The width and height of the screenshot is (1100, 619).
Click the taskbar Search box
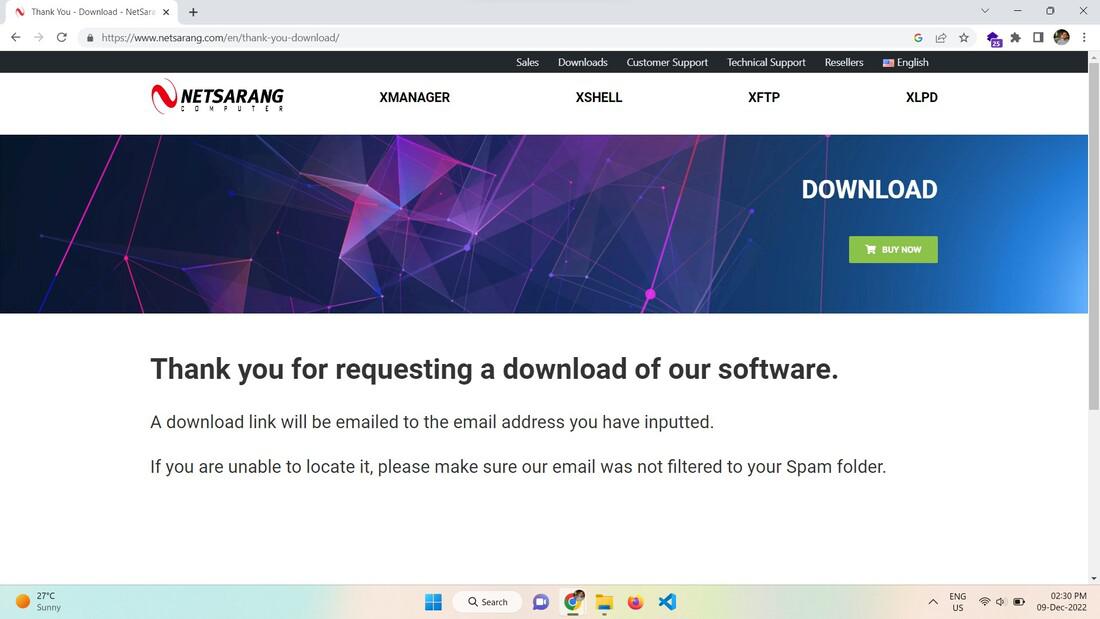[488, 601]
